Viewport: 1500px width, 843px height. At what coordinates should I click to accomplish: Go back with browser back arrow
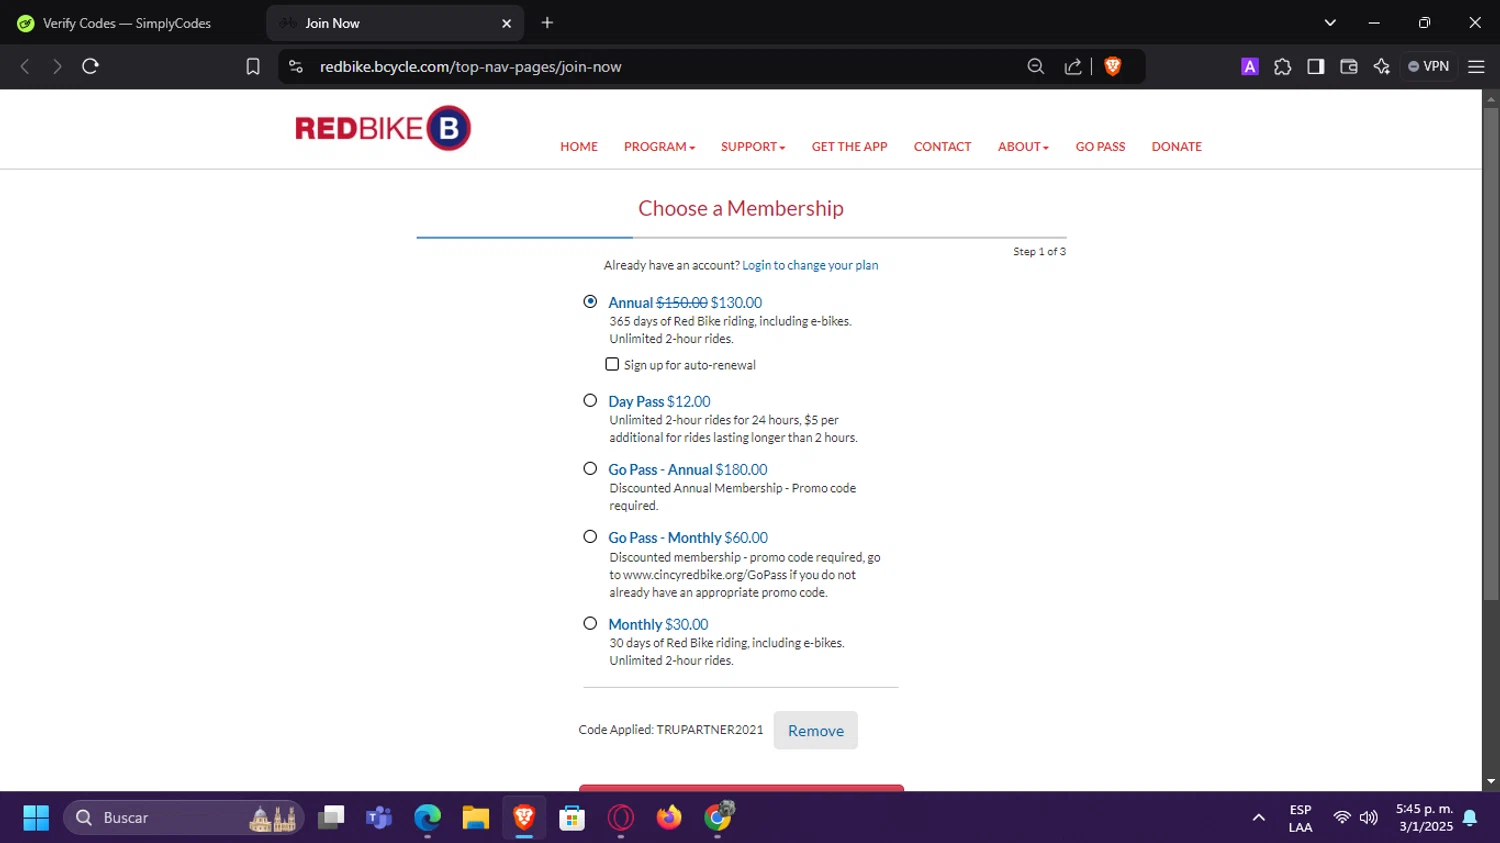pyautogui.click(x=25, y=66)
